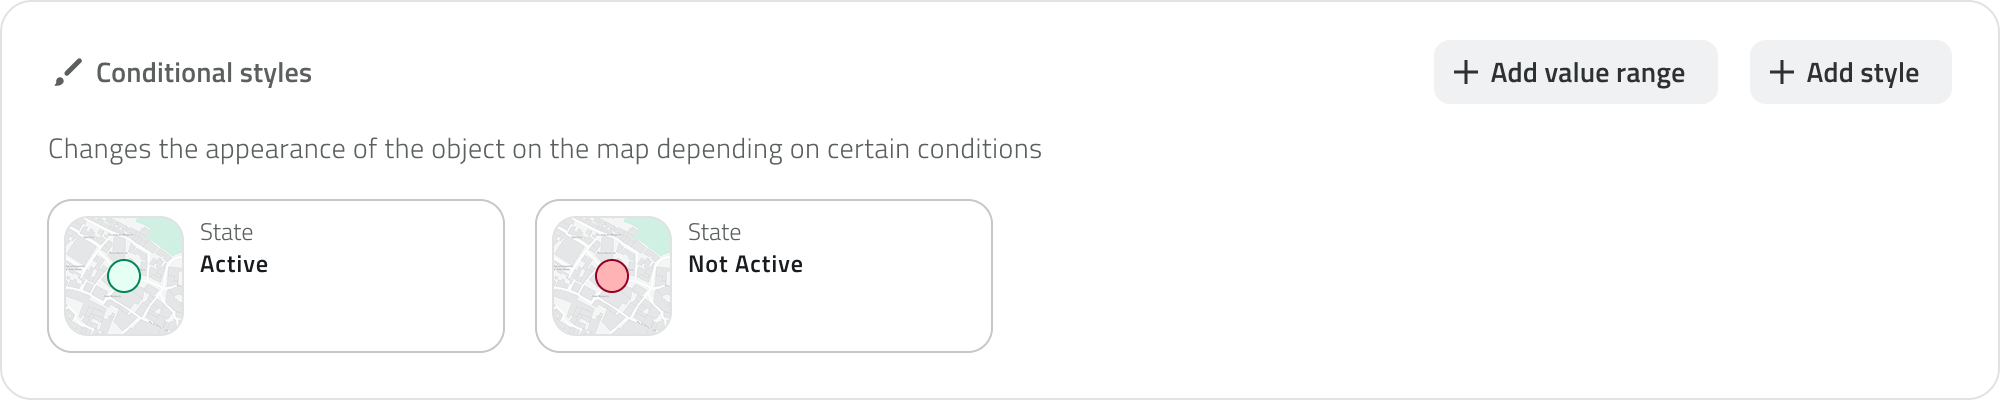Screen dimensions: 2000x400
Task: Click green park area in Active thumbnail
Action: point(165,236)
